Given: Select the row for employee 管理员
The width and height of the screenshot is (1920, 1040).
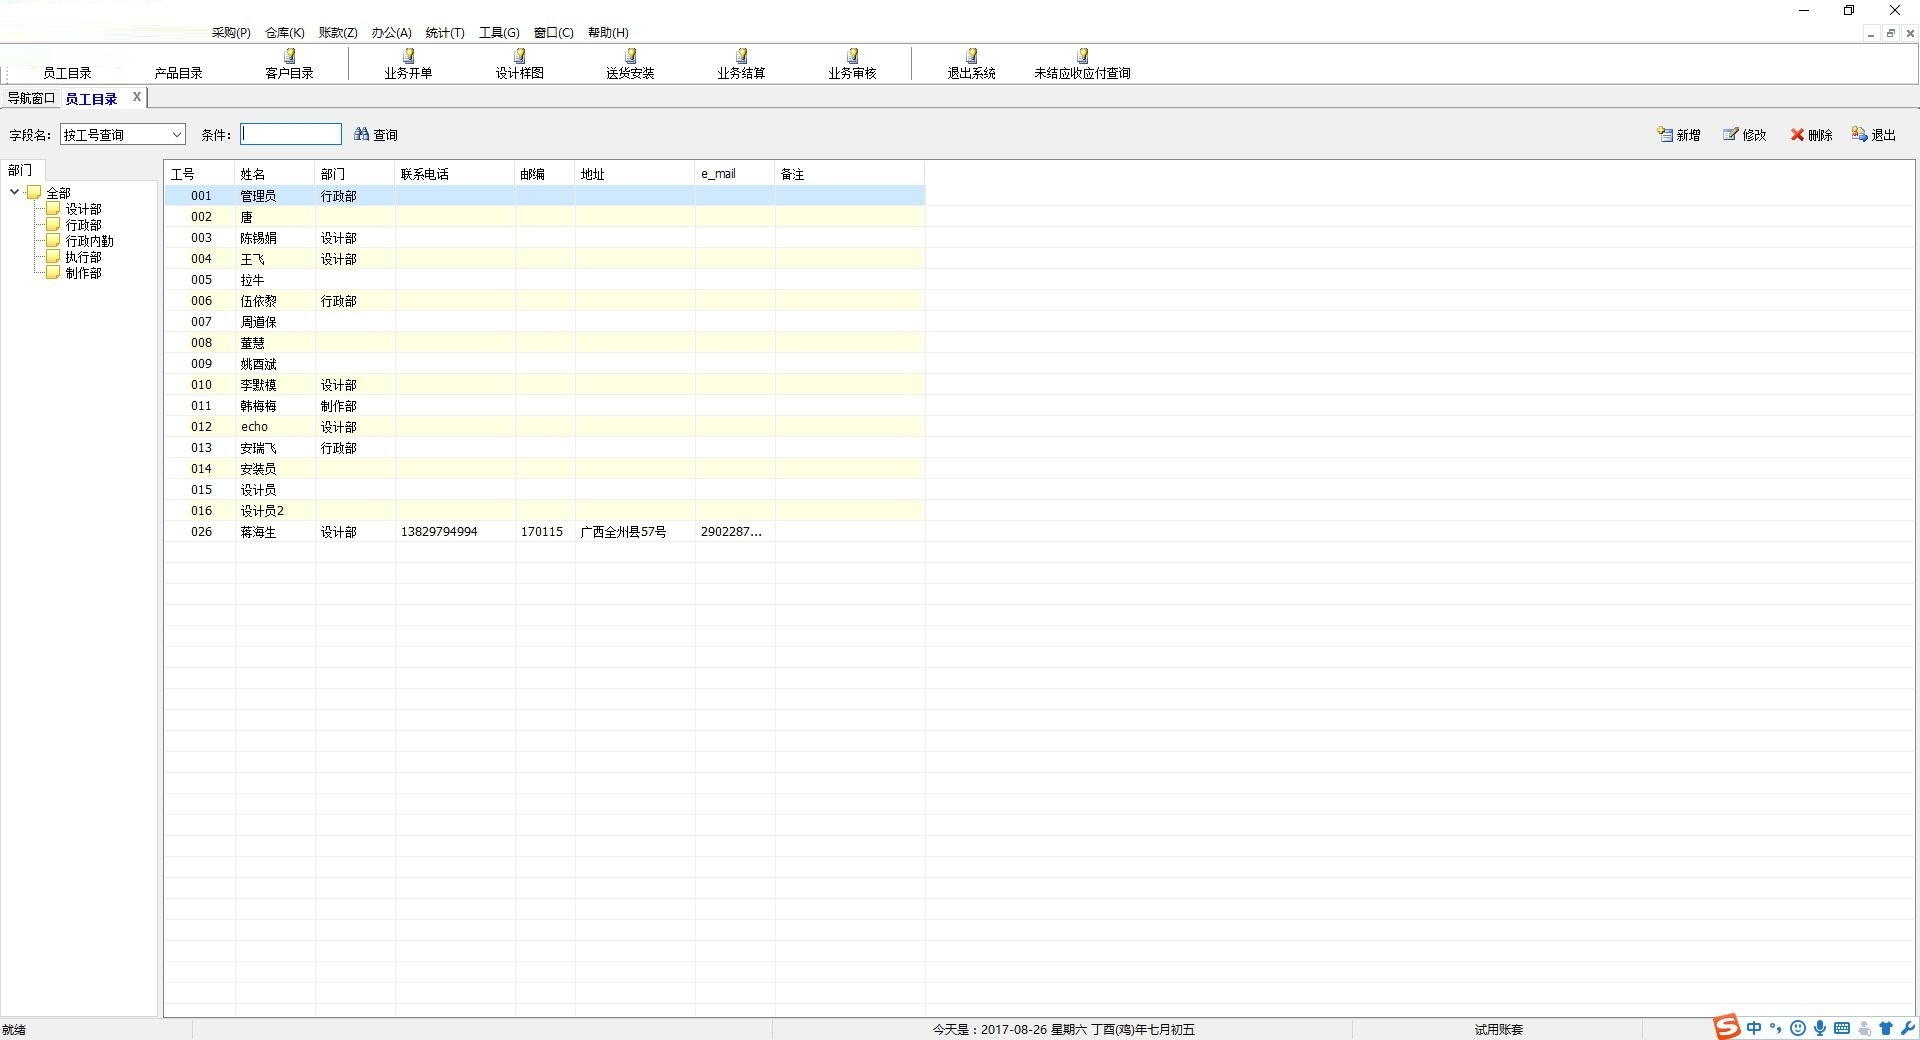Looking at the screenshot, I should 545,196.
